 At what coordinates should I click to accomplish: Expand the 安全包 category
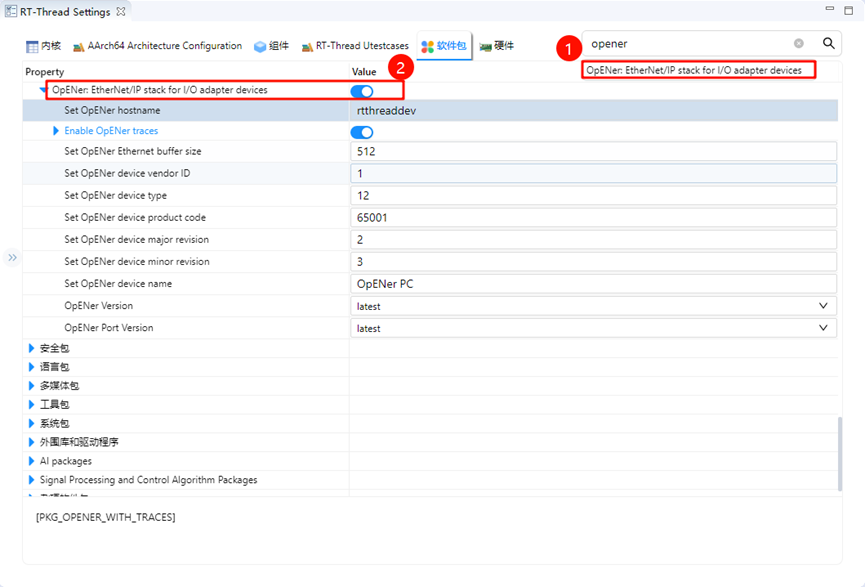pos(31,348)
